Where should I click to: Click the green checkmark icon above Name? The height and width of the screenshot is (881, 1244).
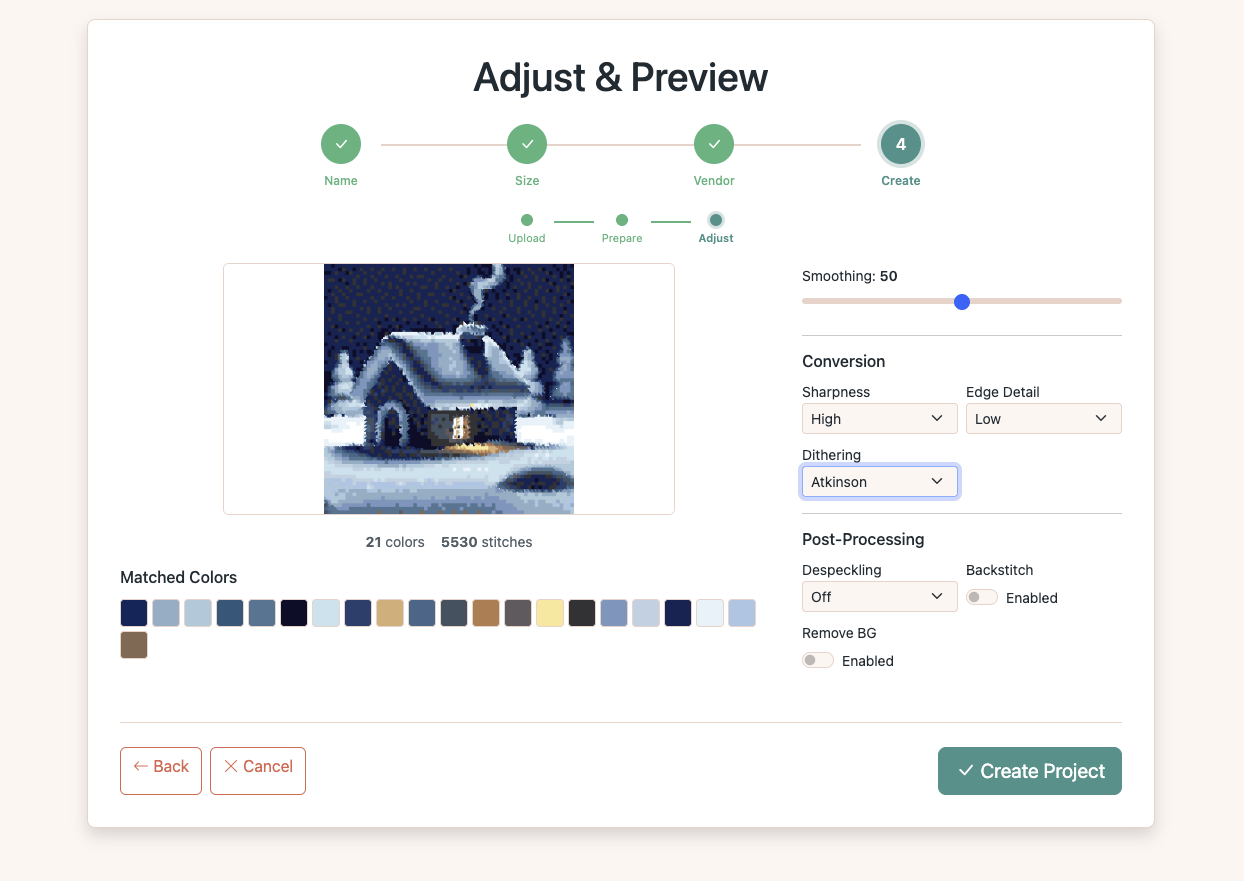click(x=340, y=143)
